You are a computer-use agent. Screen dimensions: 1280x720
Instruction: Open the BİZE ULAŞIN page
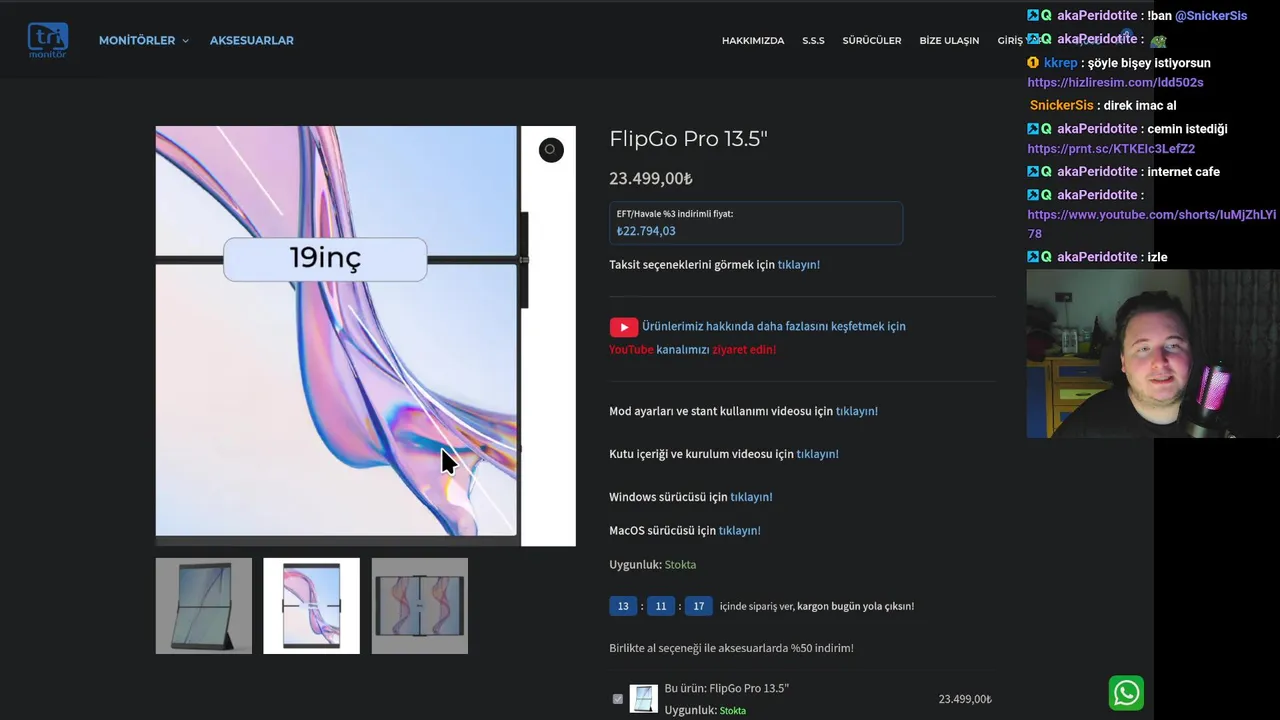coord(949,41)
